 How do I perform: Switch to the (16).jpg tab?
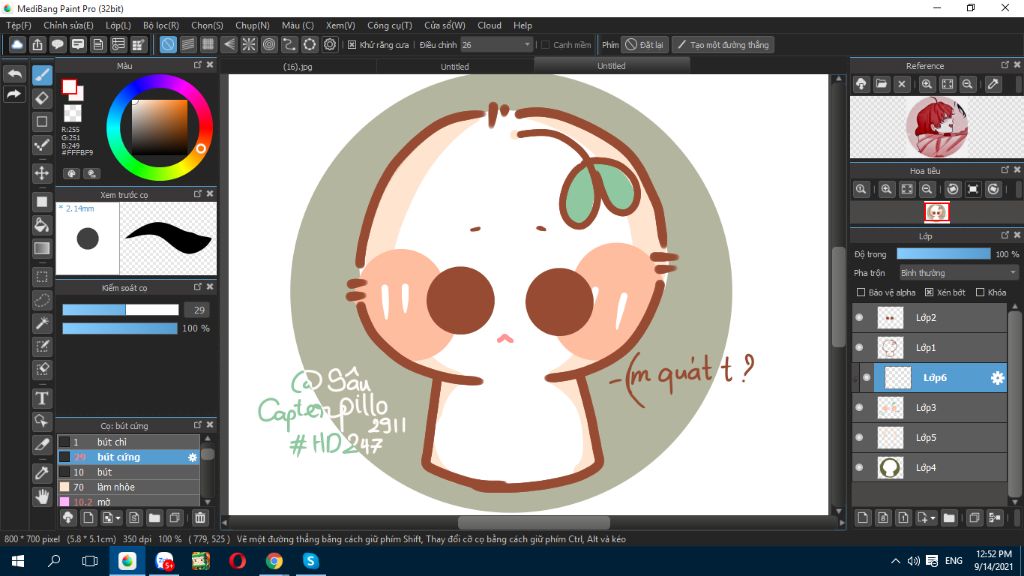(x=298, y=67)
